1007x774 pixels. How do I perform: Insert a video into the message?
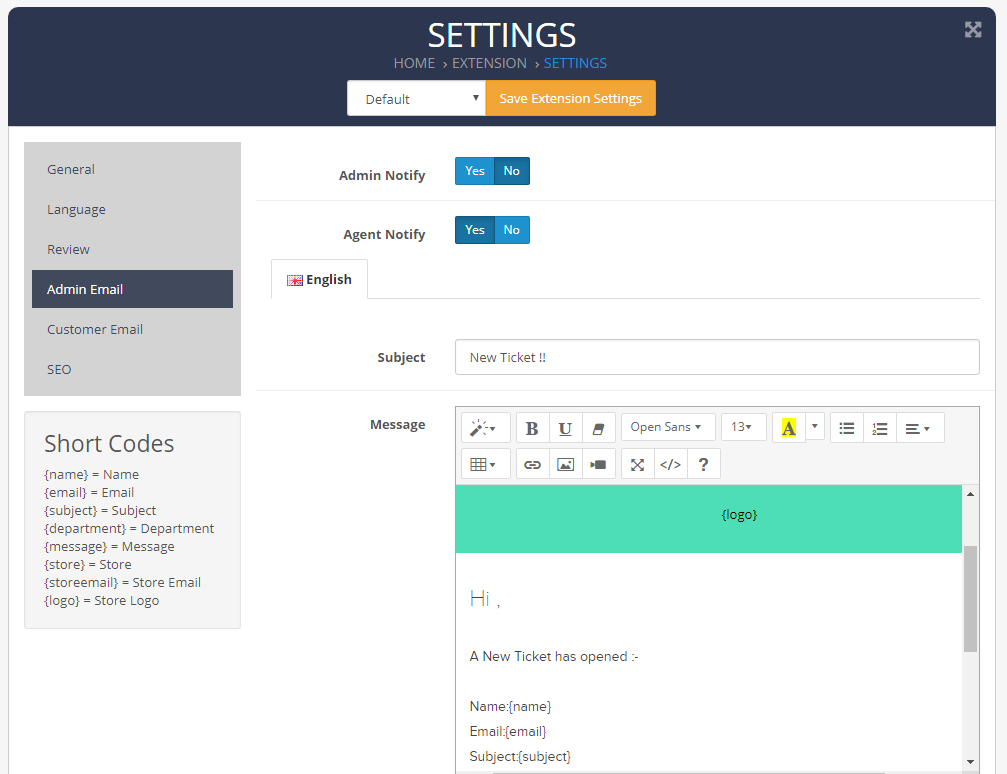coord(598,464)
